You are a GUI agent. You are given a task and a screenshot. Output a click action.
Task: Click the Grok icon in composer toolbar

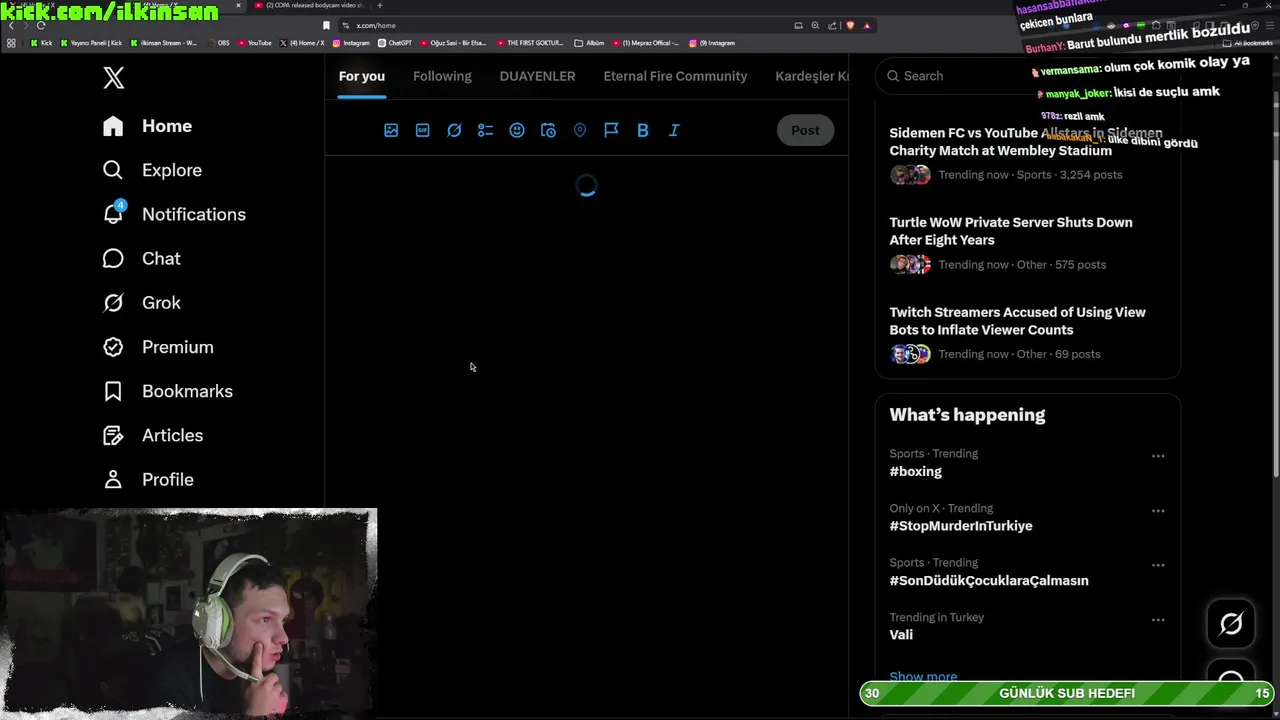(454, 130)
